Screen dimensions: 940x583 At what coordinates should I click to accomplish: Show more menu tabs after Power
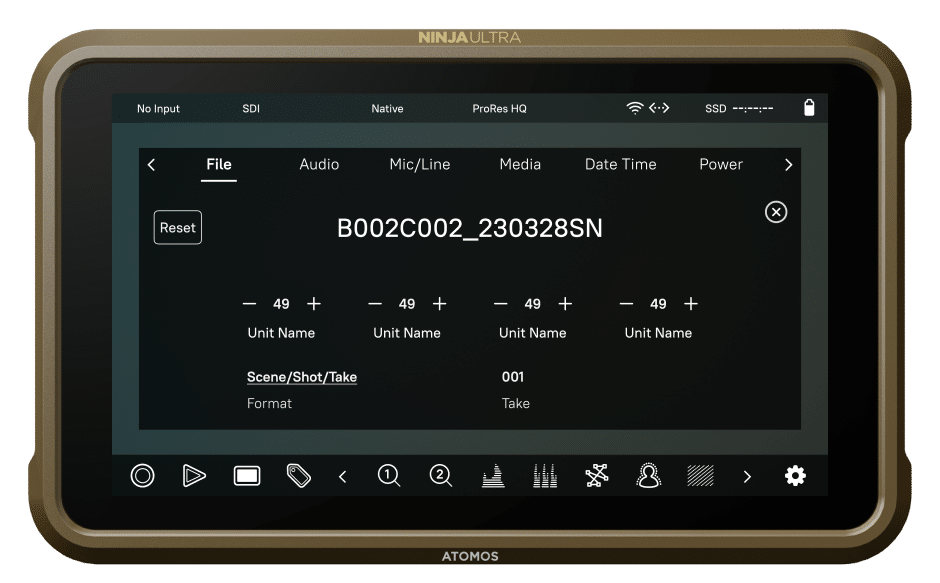(x=788, y=165)
